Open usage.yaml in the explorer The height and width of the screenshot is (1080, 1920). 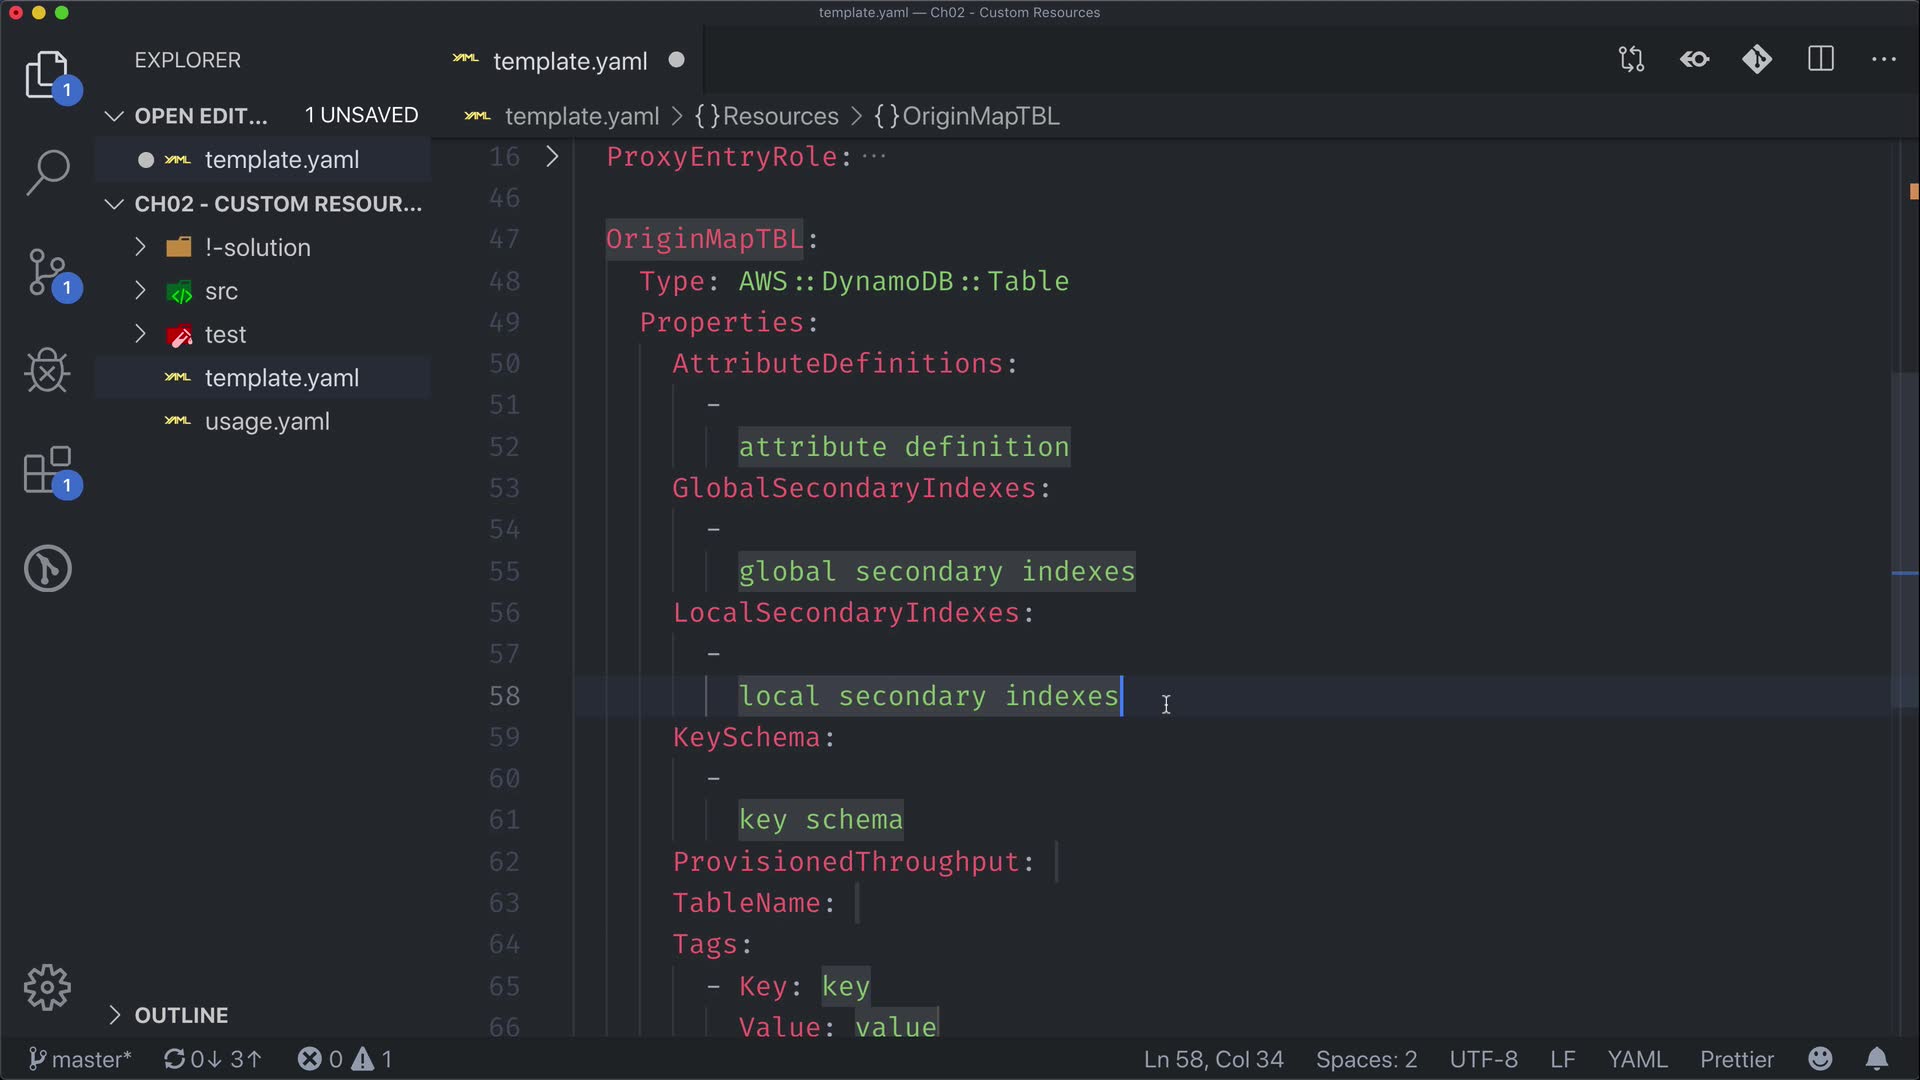266,422
